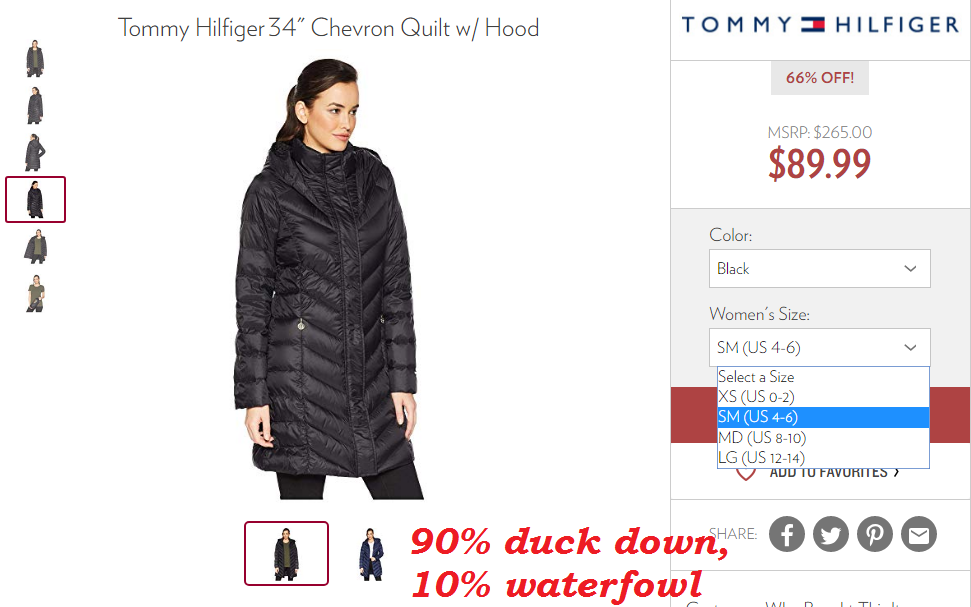Image resolution: width=971 pixels, height=607 pixels.
Task: View second side thumbnail of the coat
Action: pyautogui.click(x=35, y=105)
